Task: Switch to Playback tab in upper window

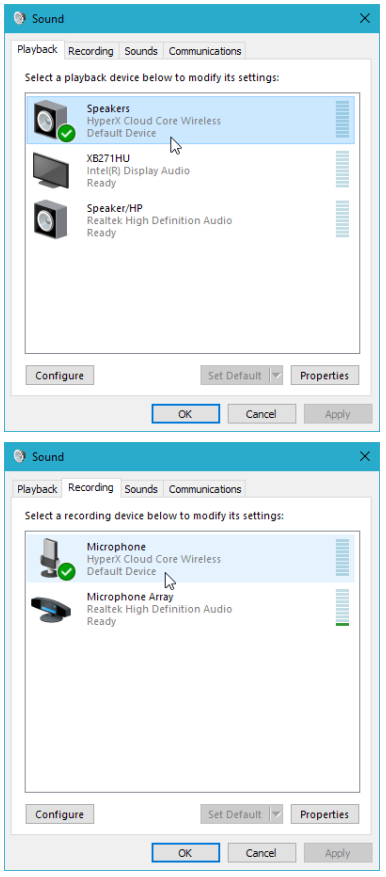Action: coord(37,50)
